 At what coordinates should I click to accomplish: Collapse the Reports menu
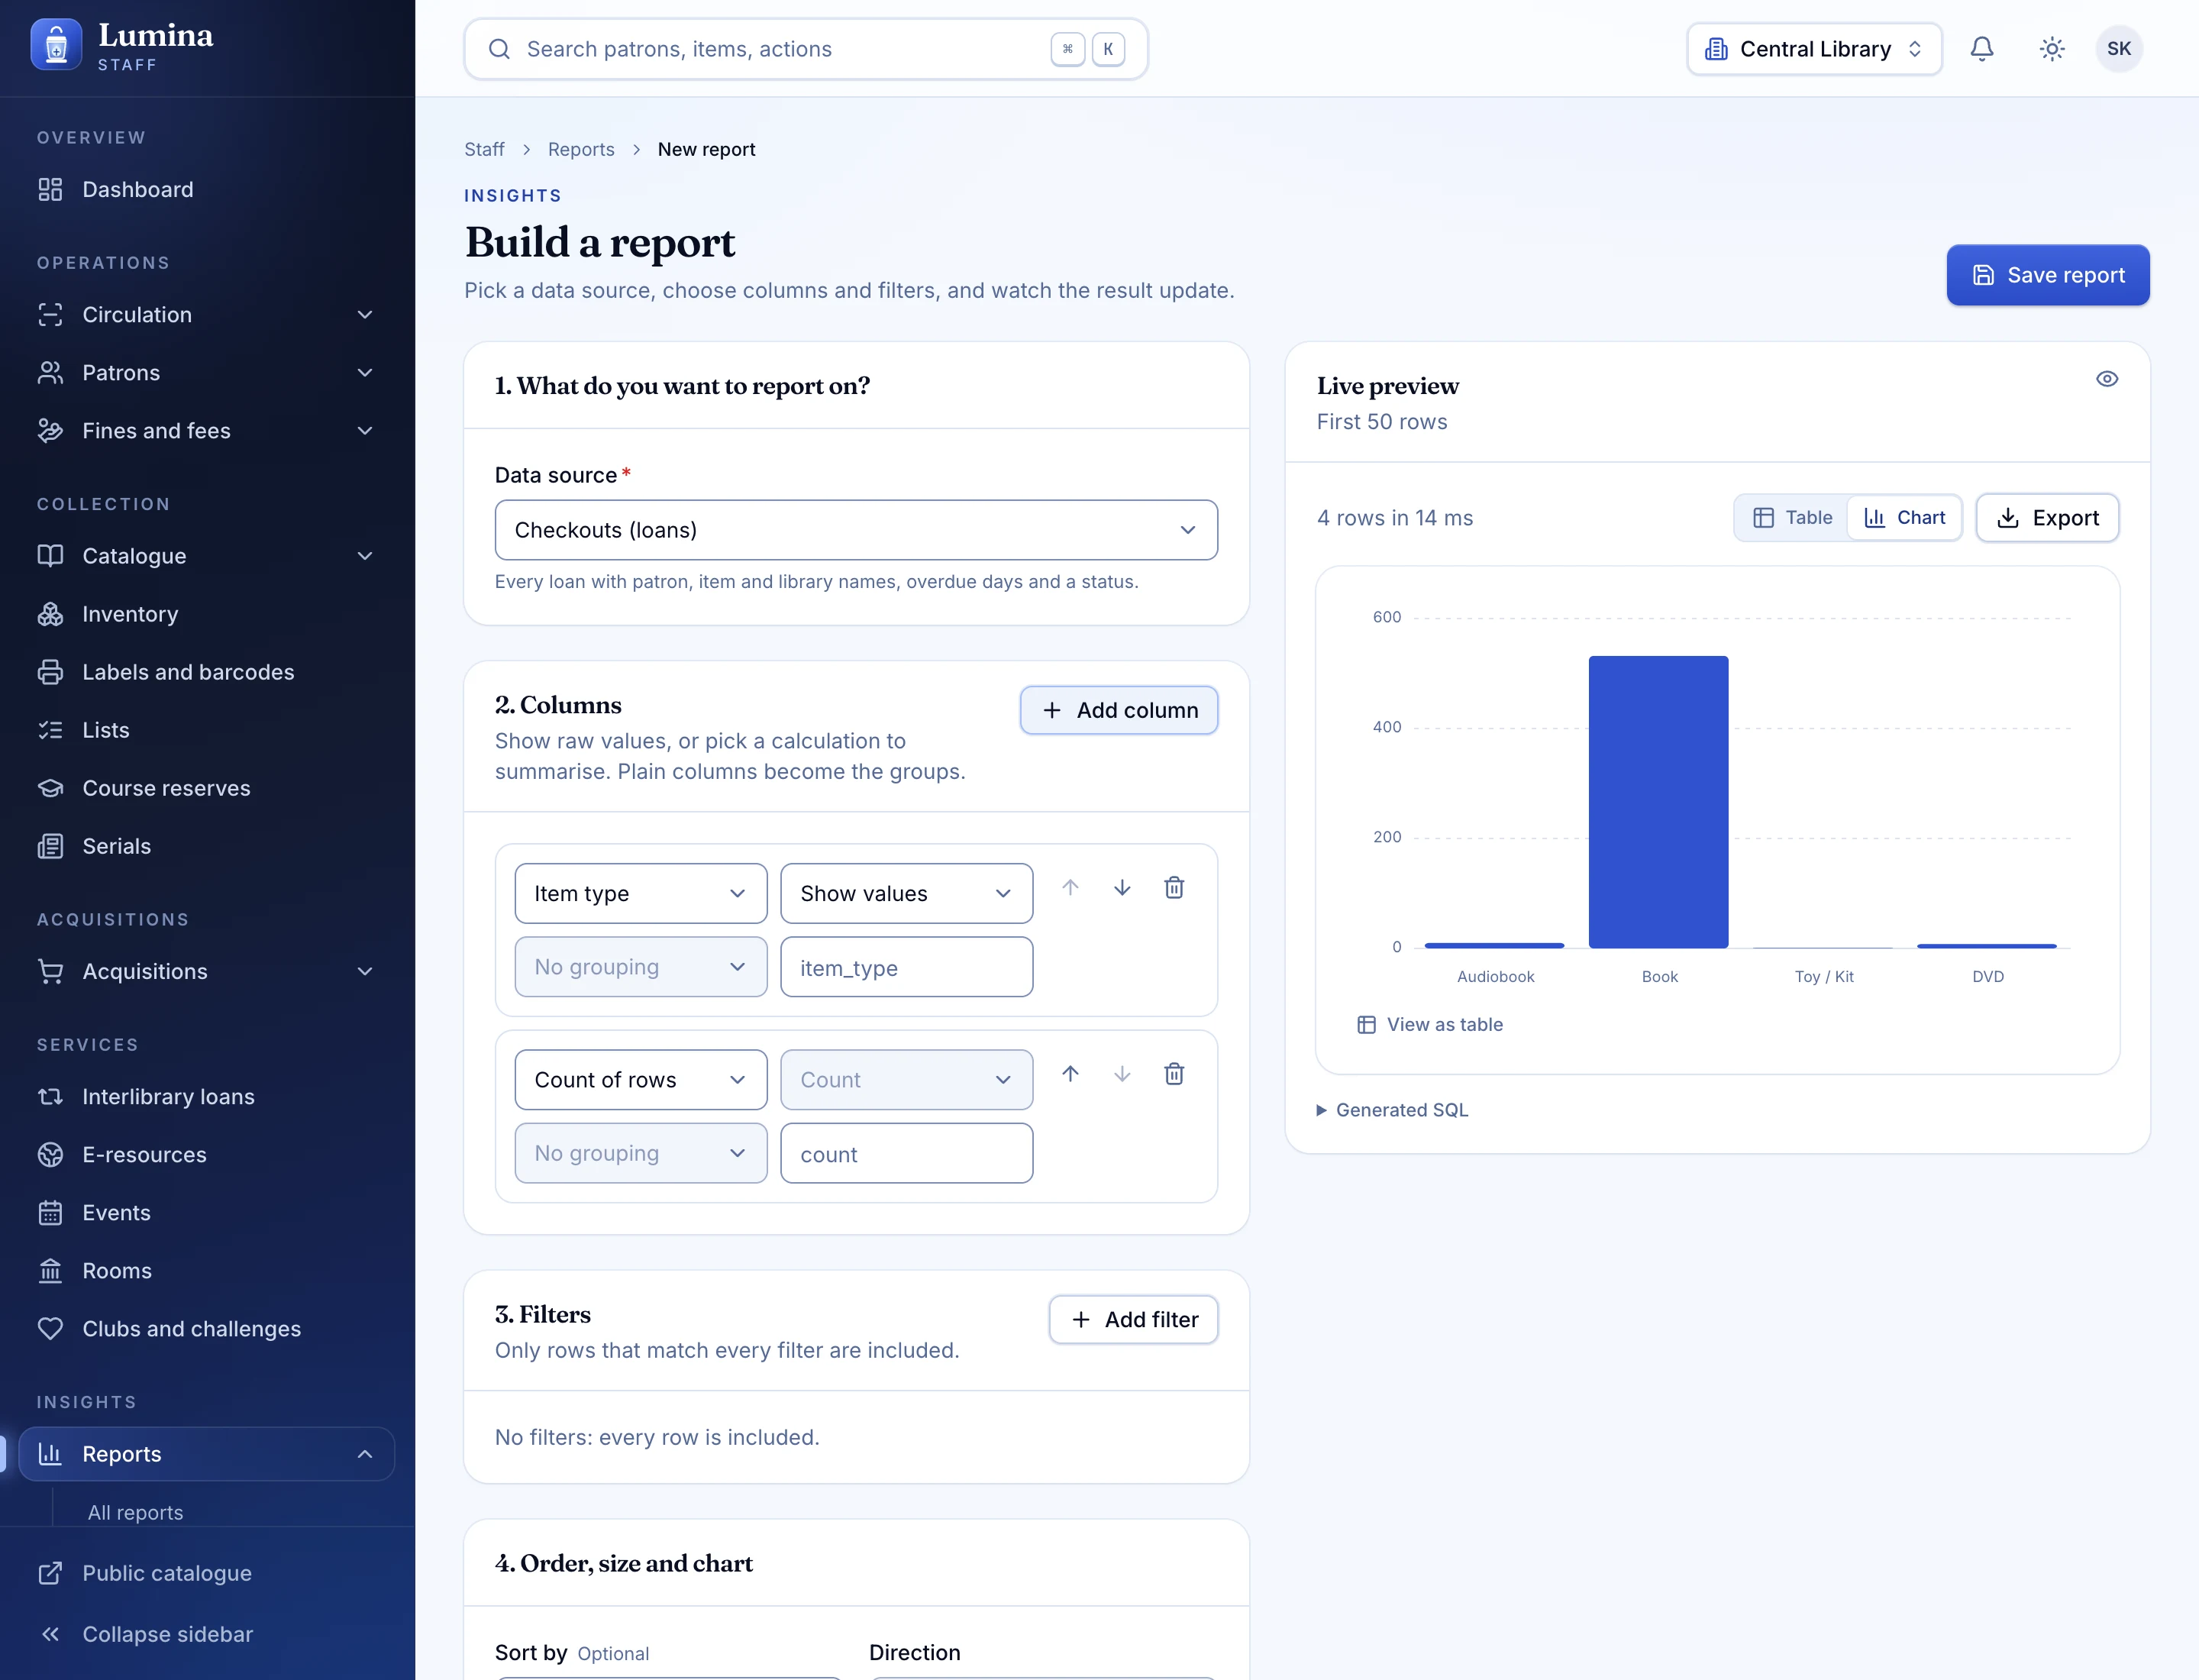[x=207, y=1454]
